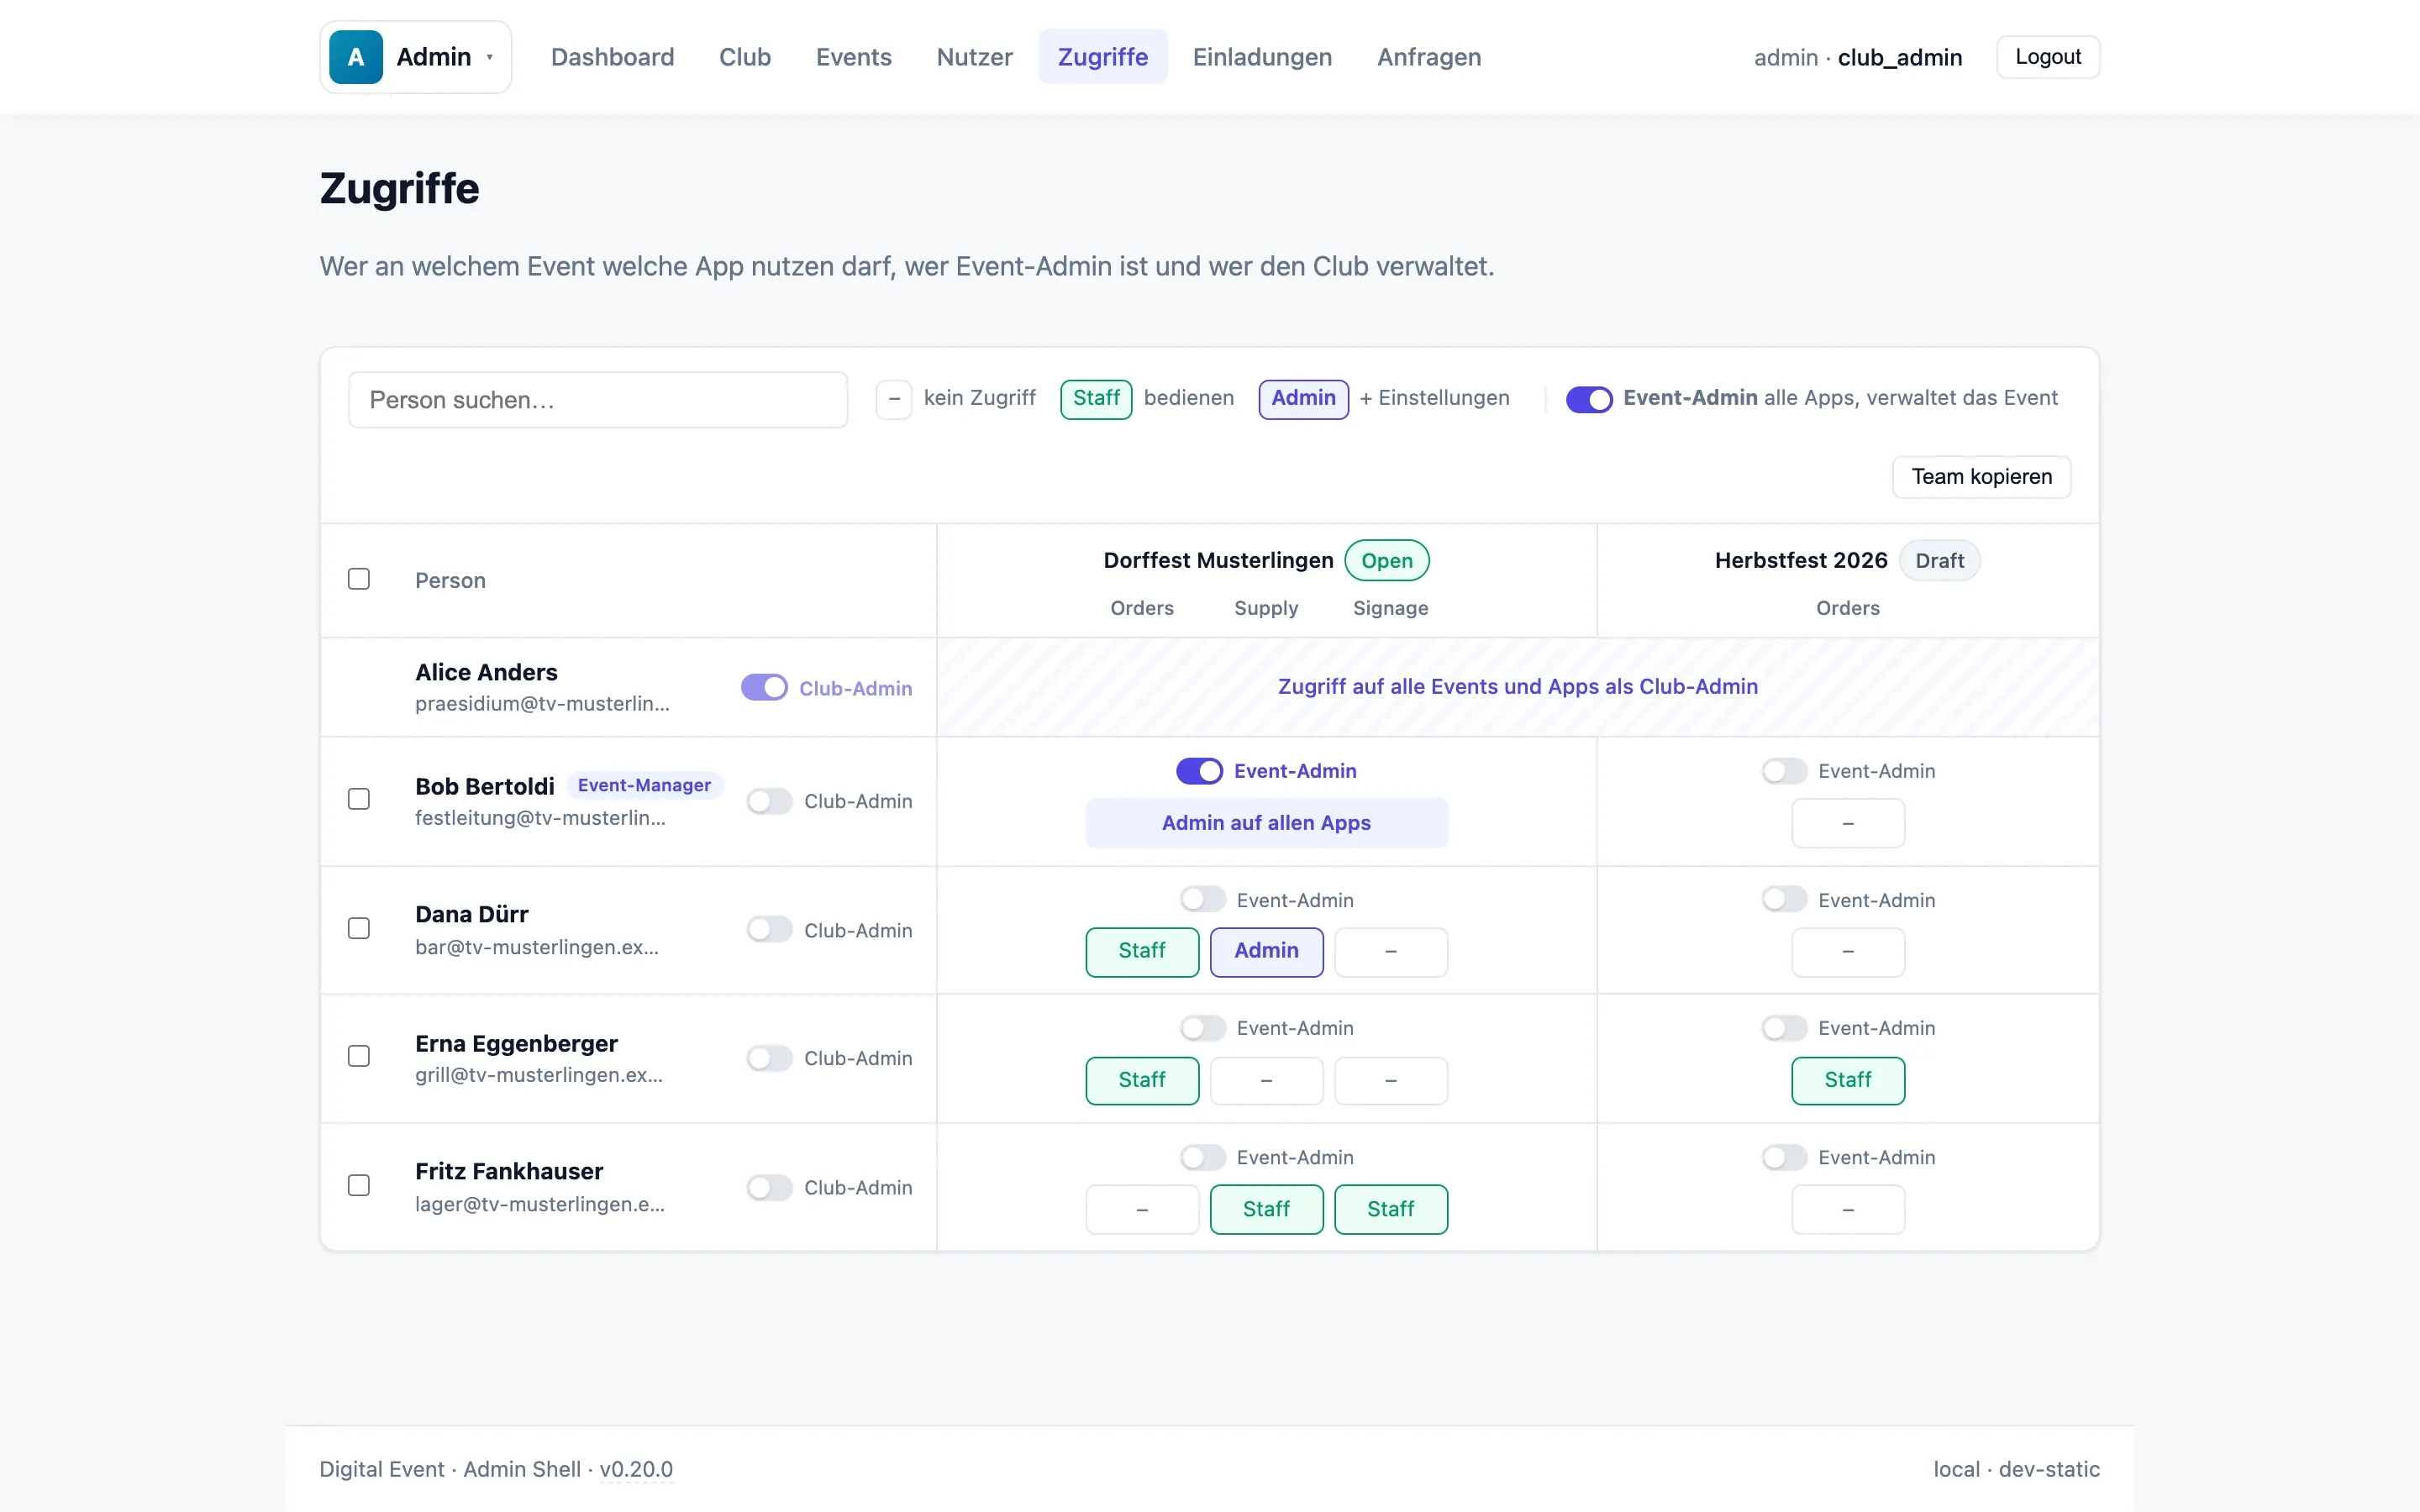This screenshot has width=2420, height=1512.
Task: Click the blue A logo icon
Action: (355, 57)
